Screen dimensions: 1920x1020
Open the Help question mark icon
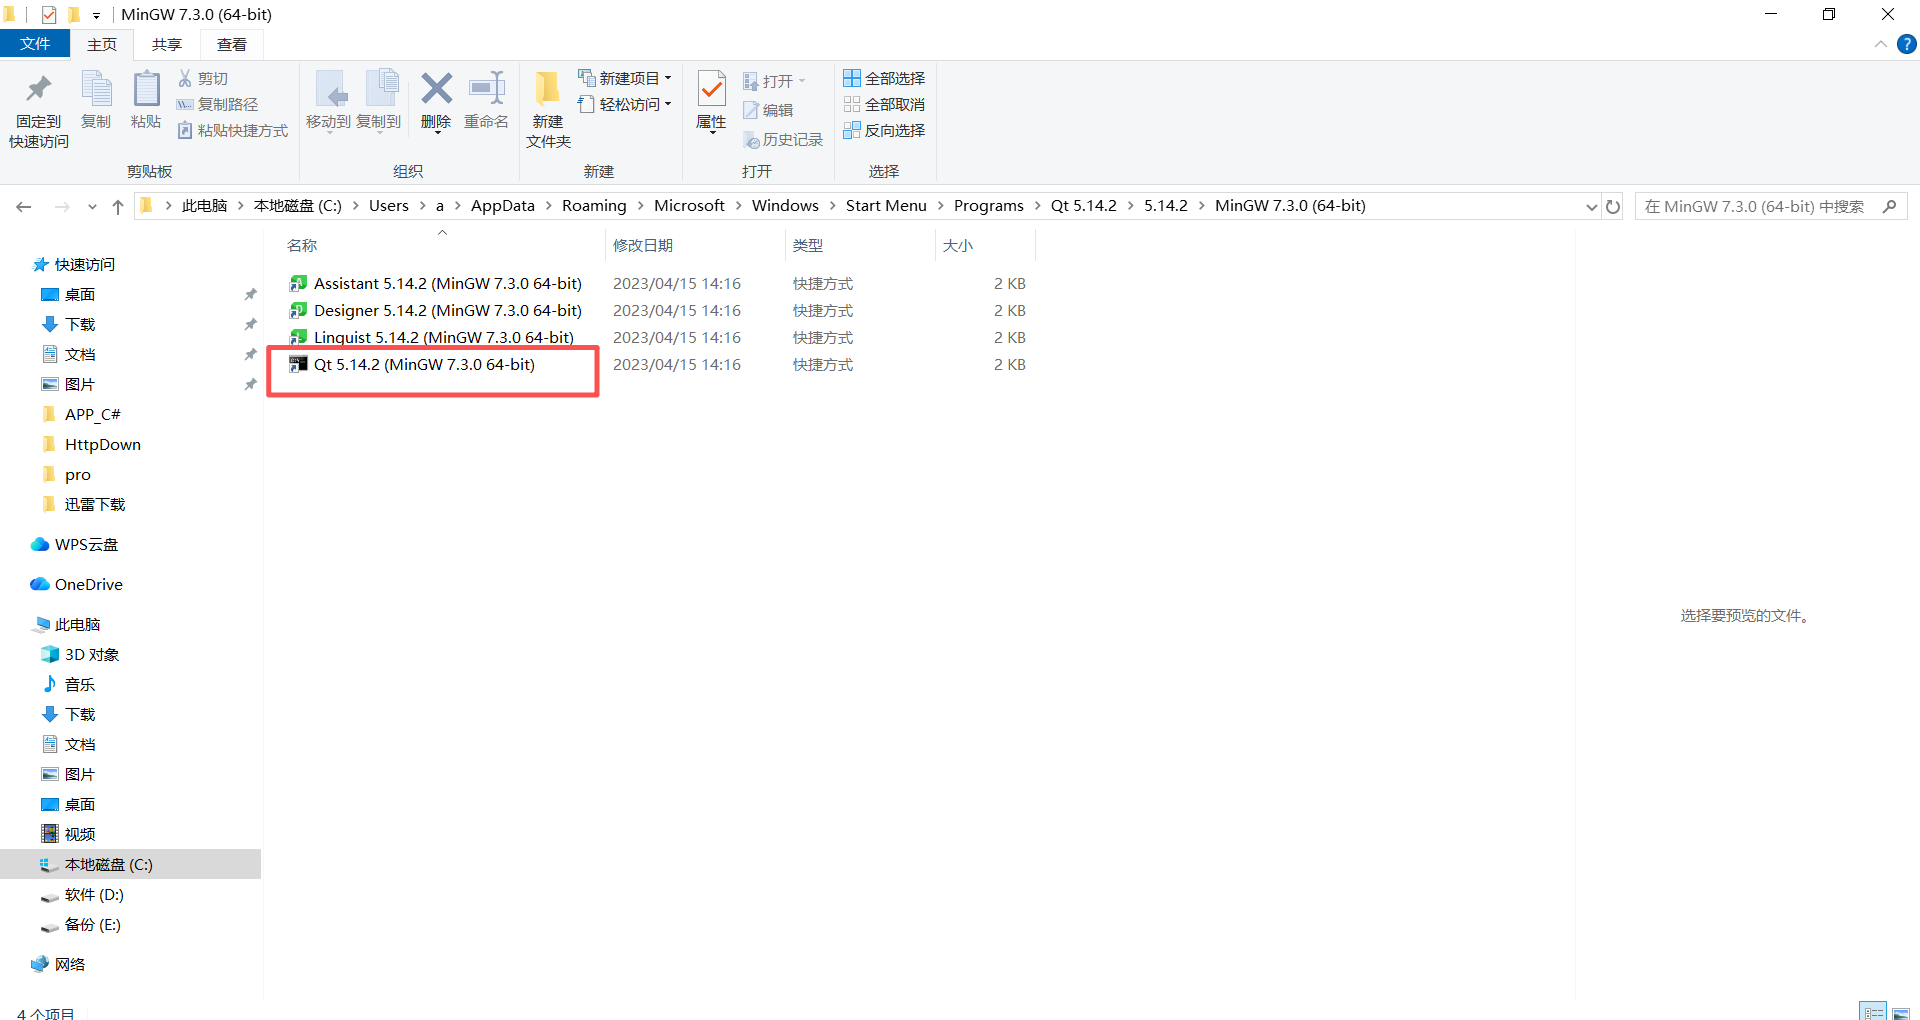point(1907,44)
